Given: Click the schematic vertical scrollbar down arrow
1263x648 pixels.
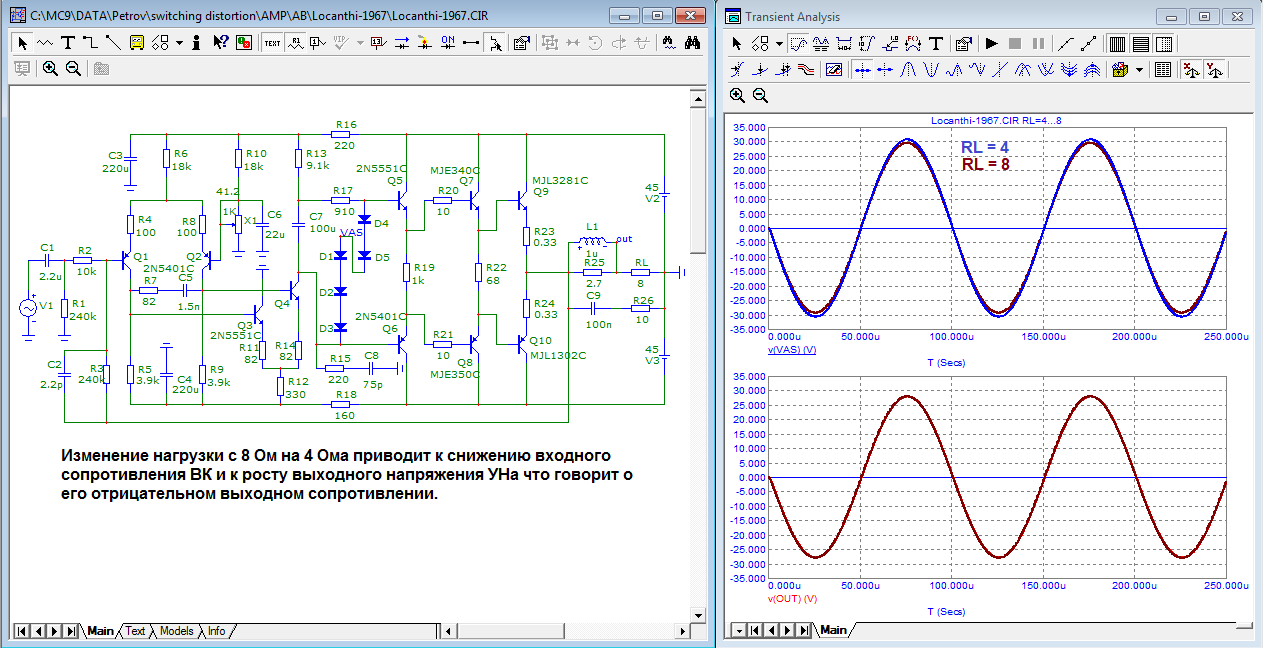Looking at the screenshot, I should click(697, 613).
